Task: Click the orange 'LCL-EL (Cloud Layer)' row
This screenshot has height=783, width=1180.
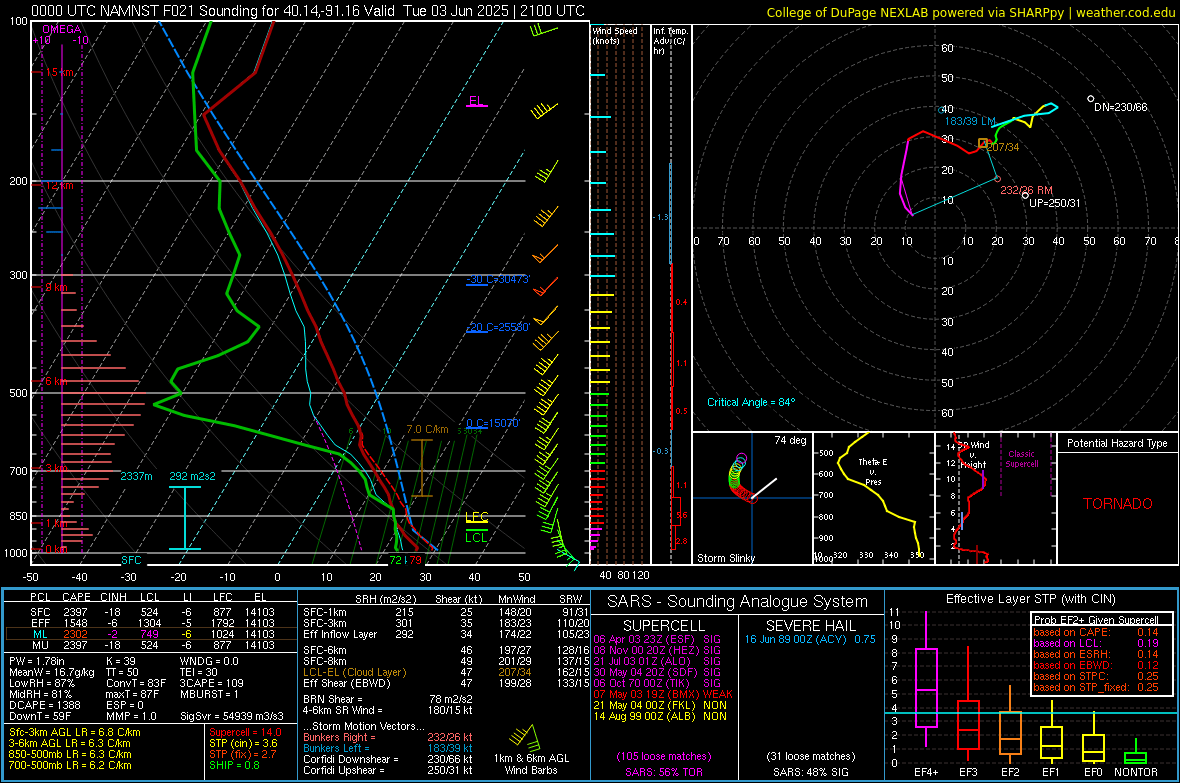Action: pyautogui.click(x=446, y=672)
